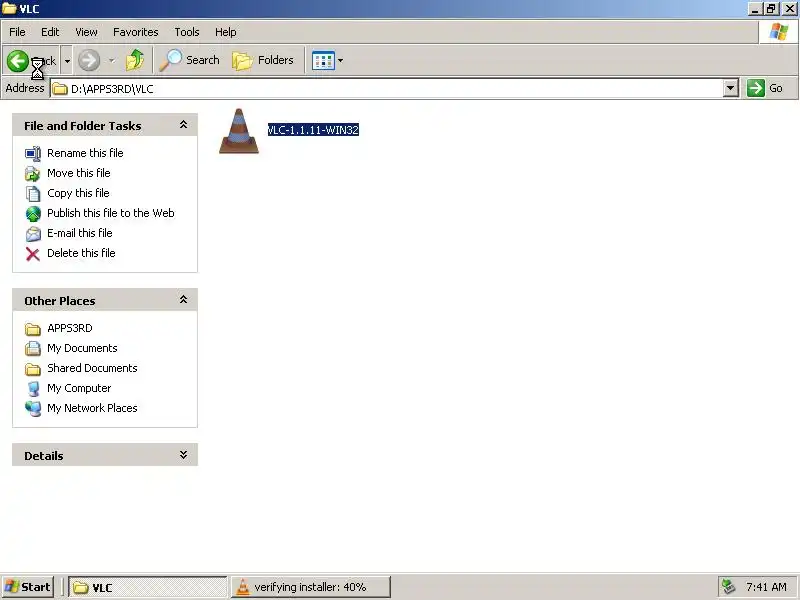Expand the Details panel

pos(183,455)
